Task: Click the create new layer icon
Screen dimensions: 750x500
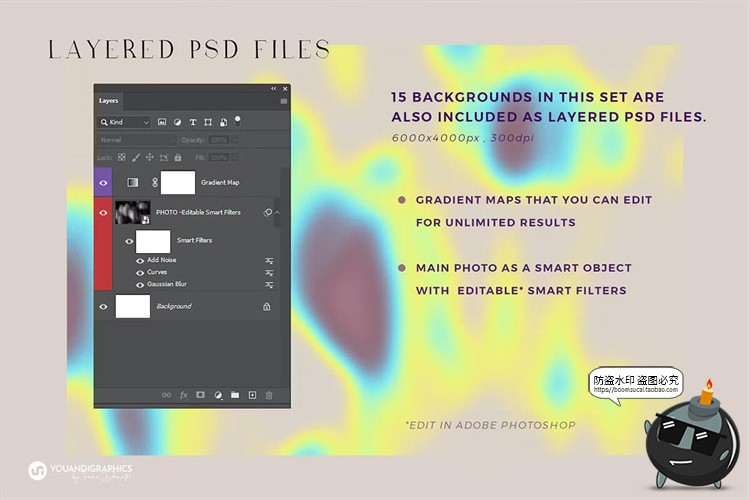Action: coord(252,395)
